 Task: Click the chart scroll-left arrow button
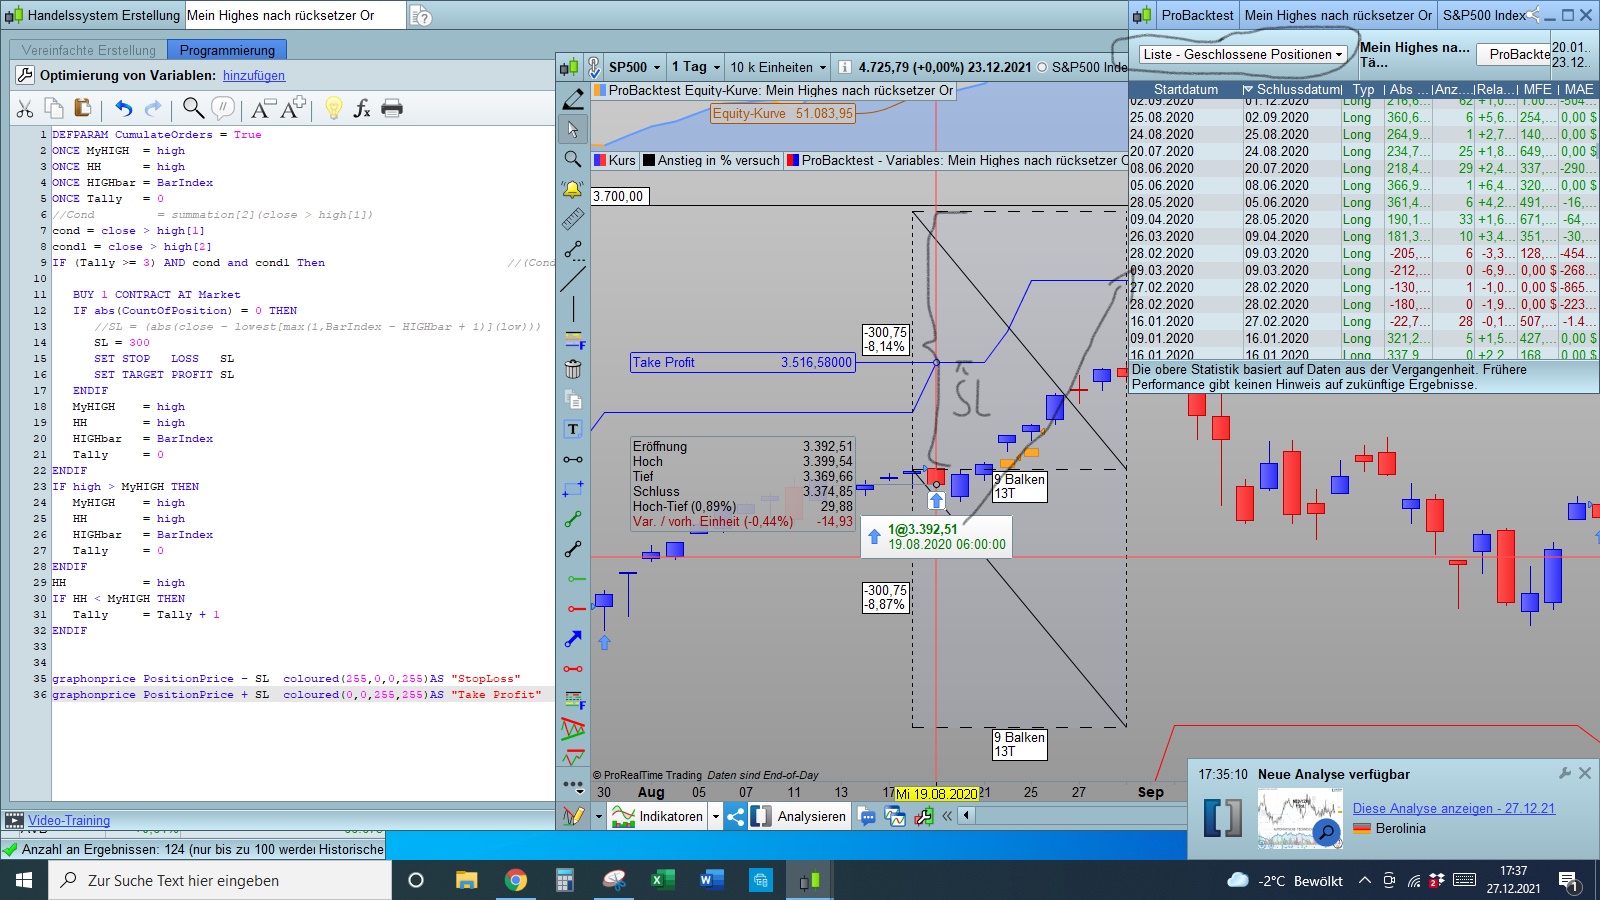[x=966, y=816]
